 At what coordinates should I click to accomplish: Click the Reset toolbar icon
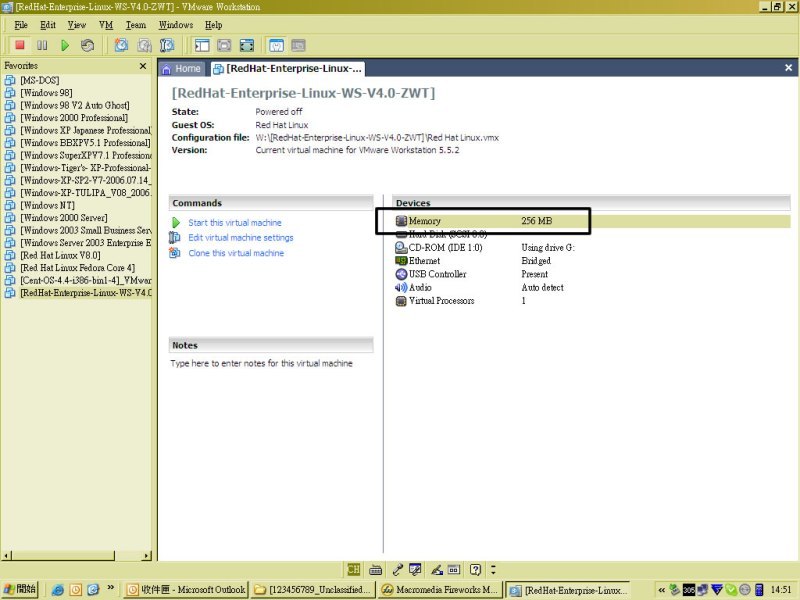pos(87,45)
